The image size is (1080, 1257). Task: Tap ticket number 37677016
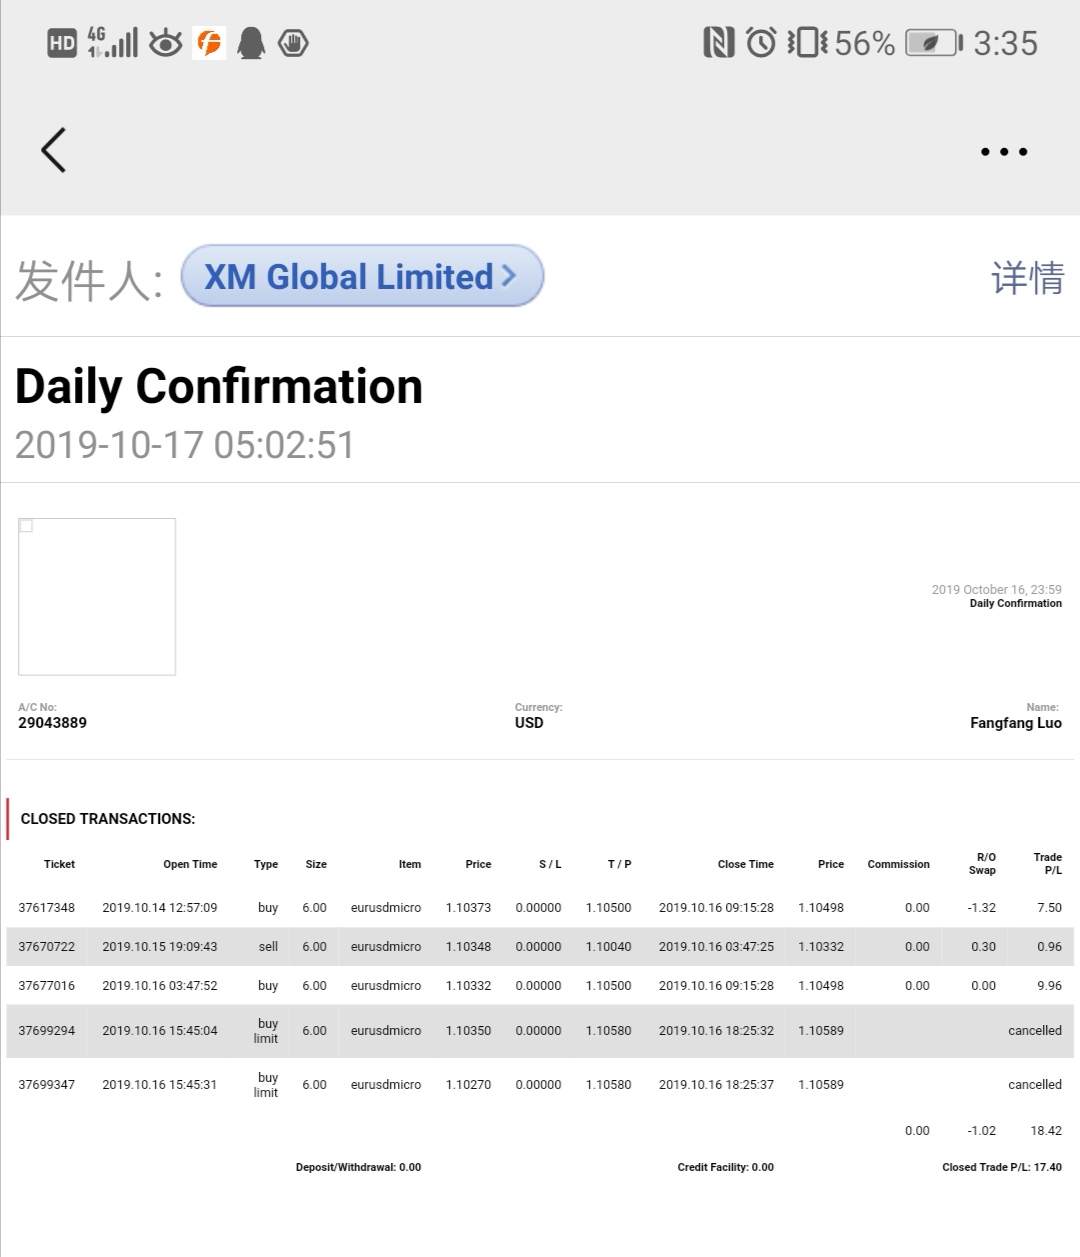coord(47,986)
